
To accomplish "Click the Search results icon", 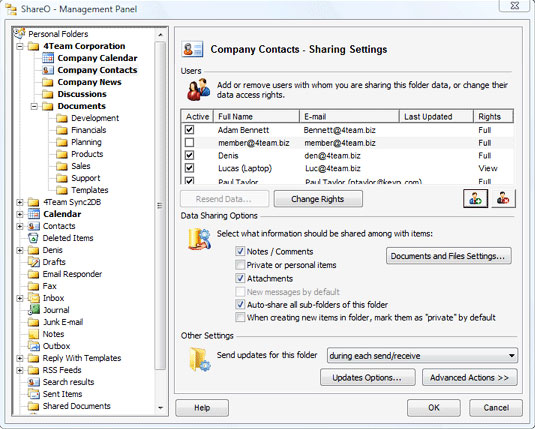I will (x=33, y=382).
